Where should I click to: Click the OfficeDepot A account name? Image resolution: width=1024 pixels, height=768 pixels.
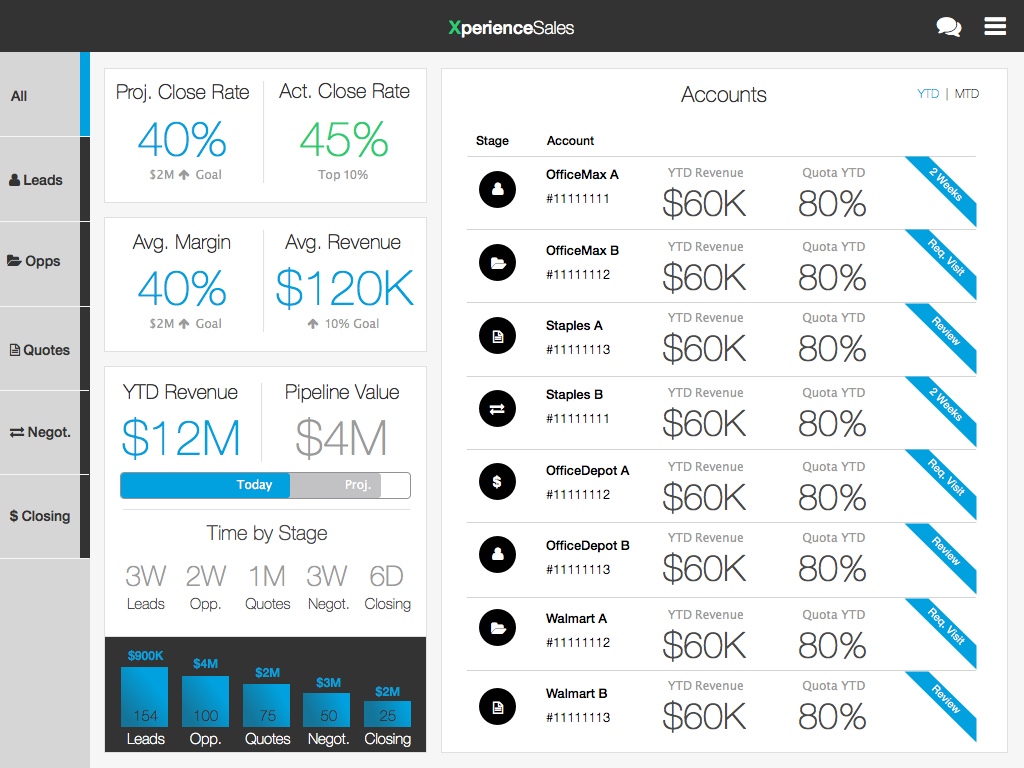click(587, 470)
